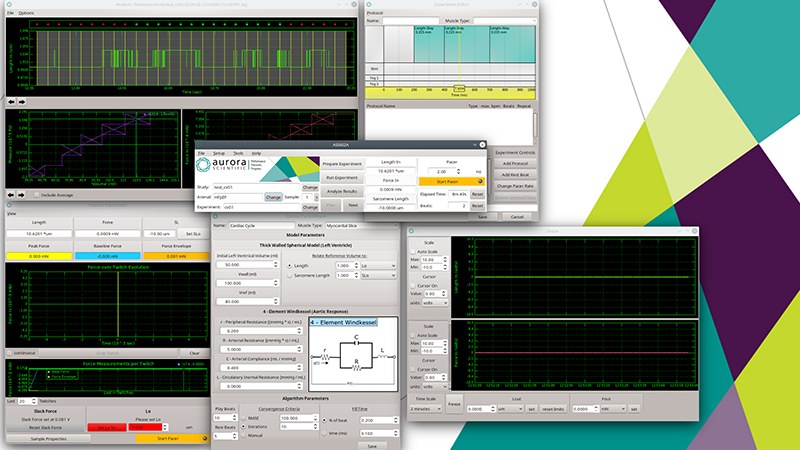Choose the RMSE convergence criteria
Image resolution: width=800 pixels, height=450 pixels.
tap(244, 418)
